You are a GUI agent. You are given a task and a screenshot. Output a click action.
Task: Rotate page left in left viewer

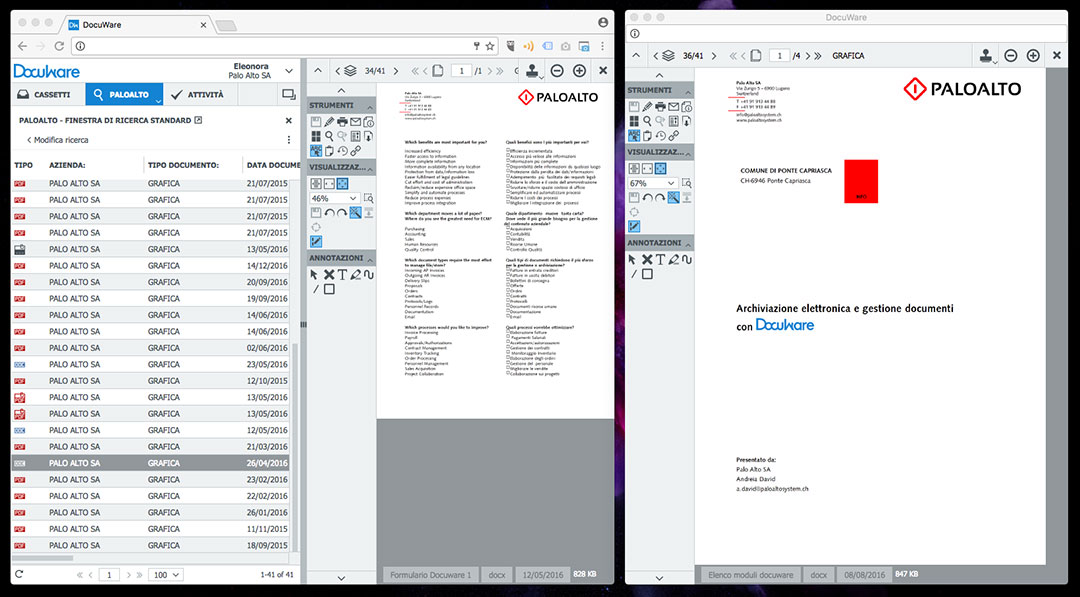[329, 213]
